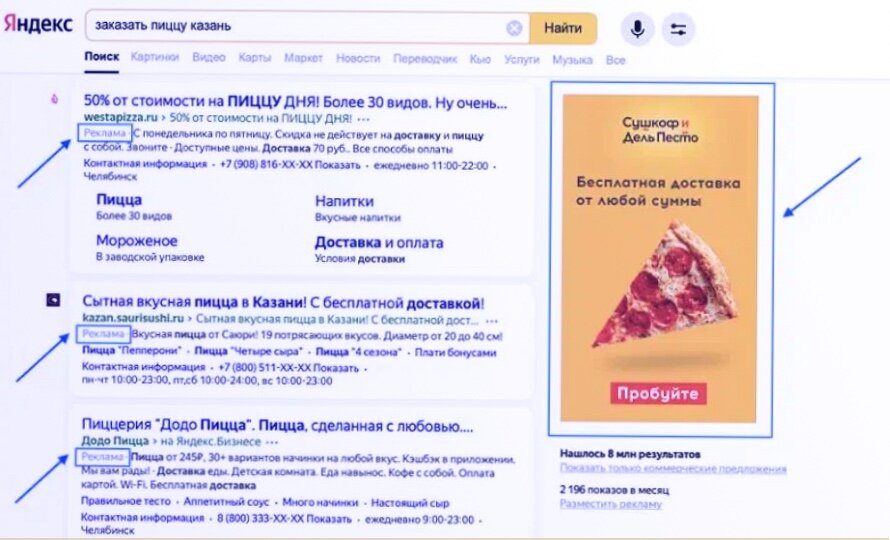Open the Переводчик tab
The image size is (890, 540).
point(425,58)
